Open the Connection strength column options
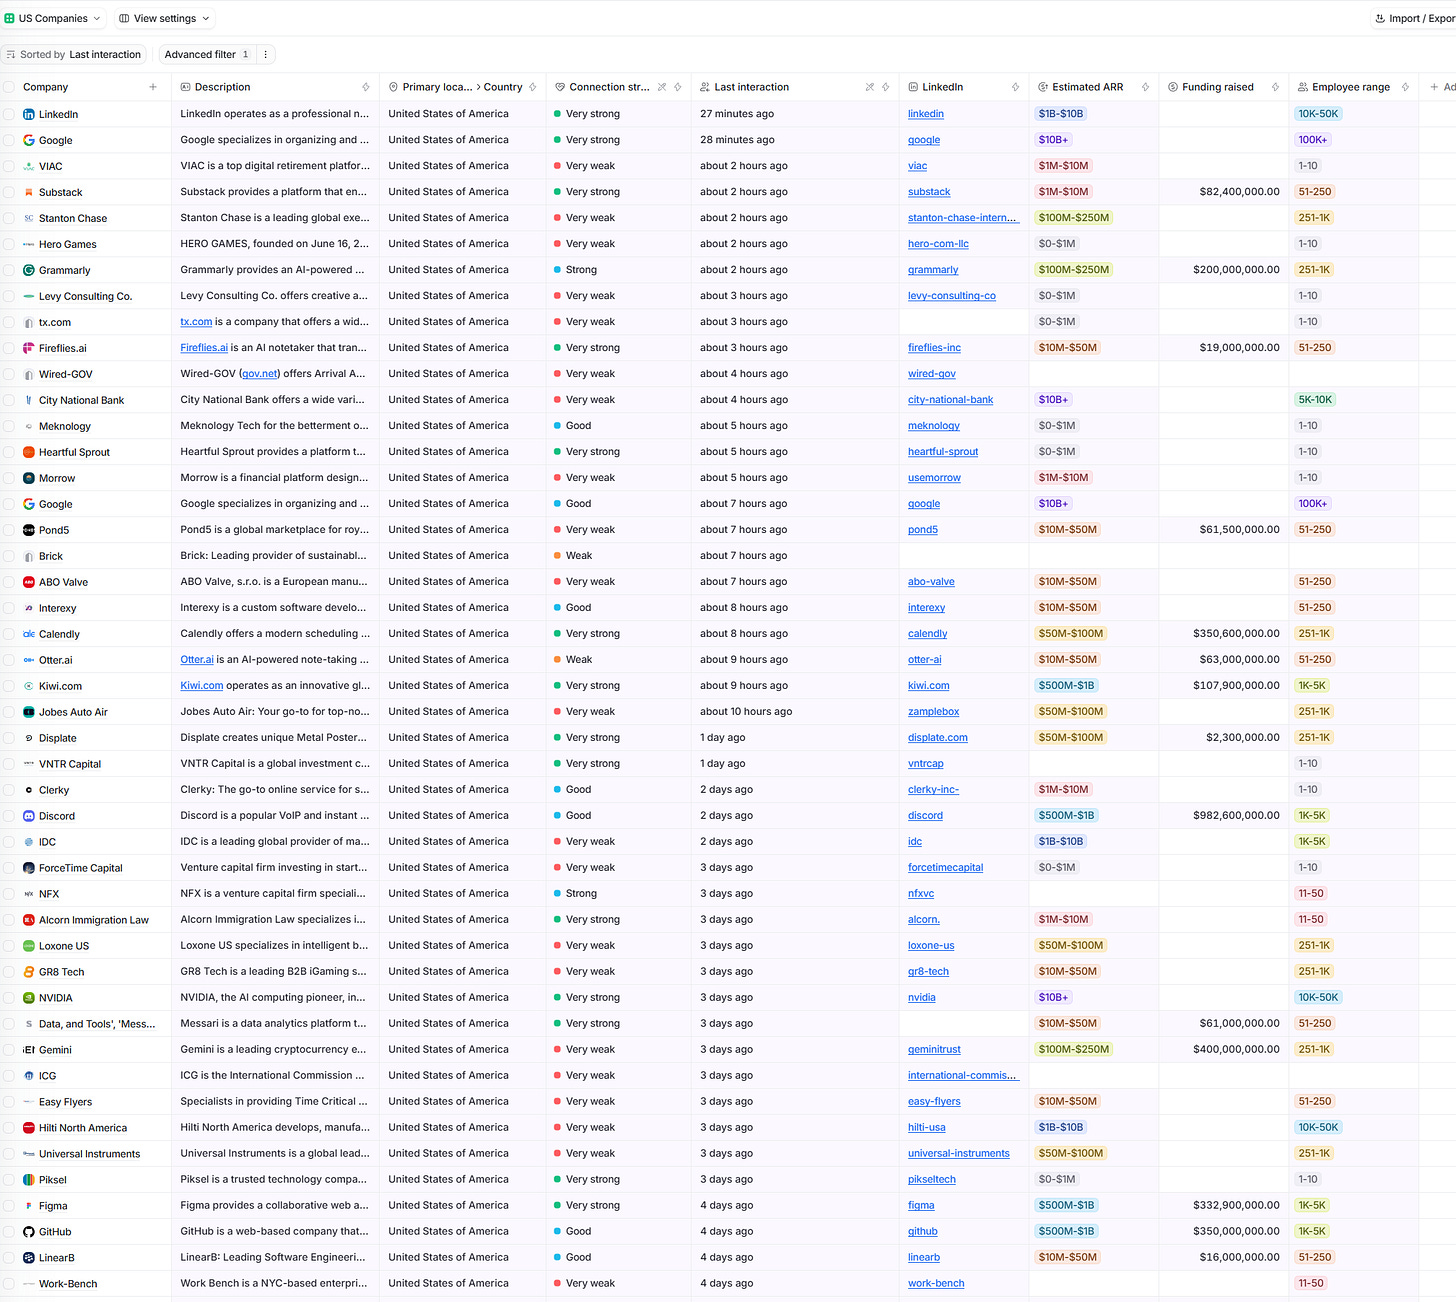The image size is (1456, 1302). click(678, 87)
